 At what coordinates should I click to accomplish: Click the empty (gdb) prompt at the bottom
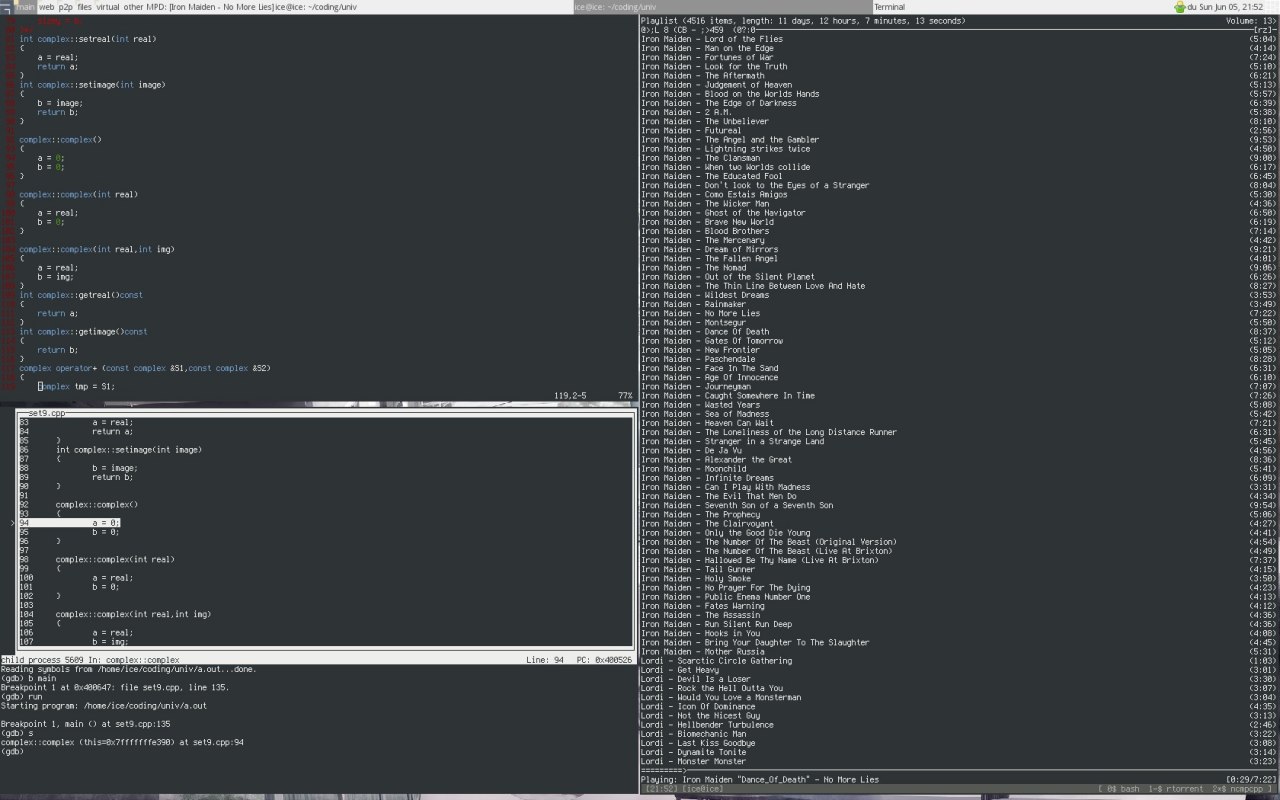click(x=14, y=752)
